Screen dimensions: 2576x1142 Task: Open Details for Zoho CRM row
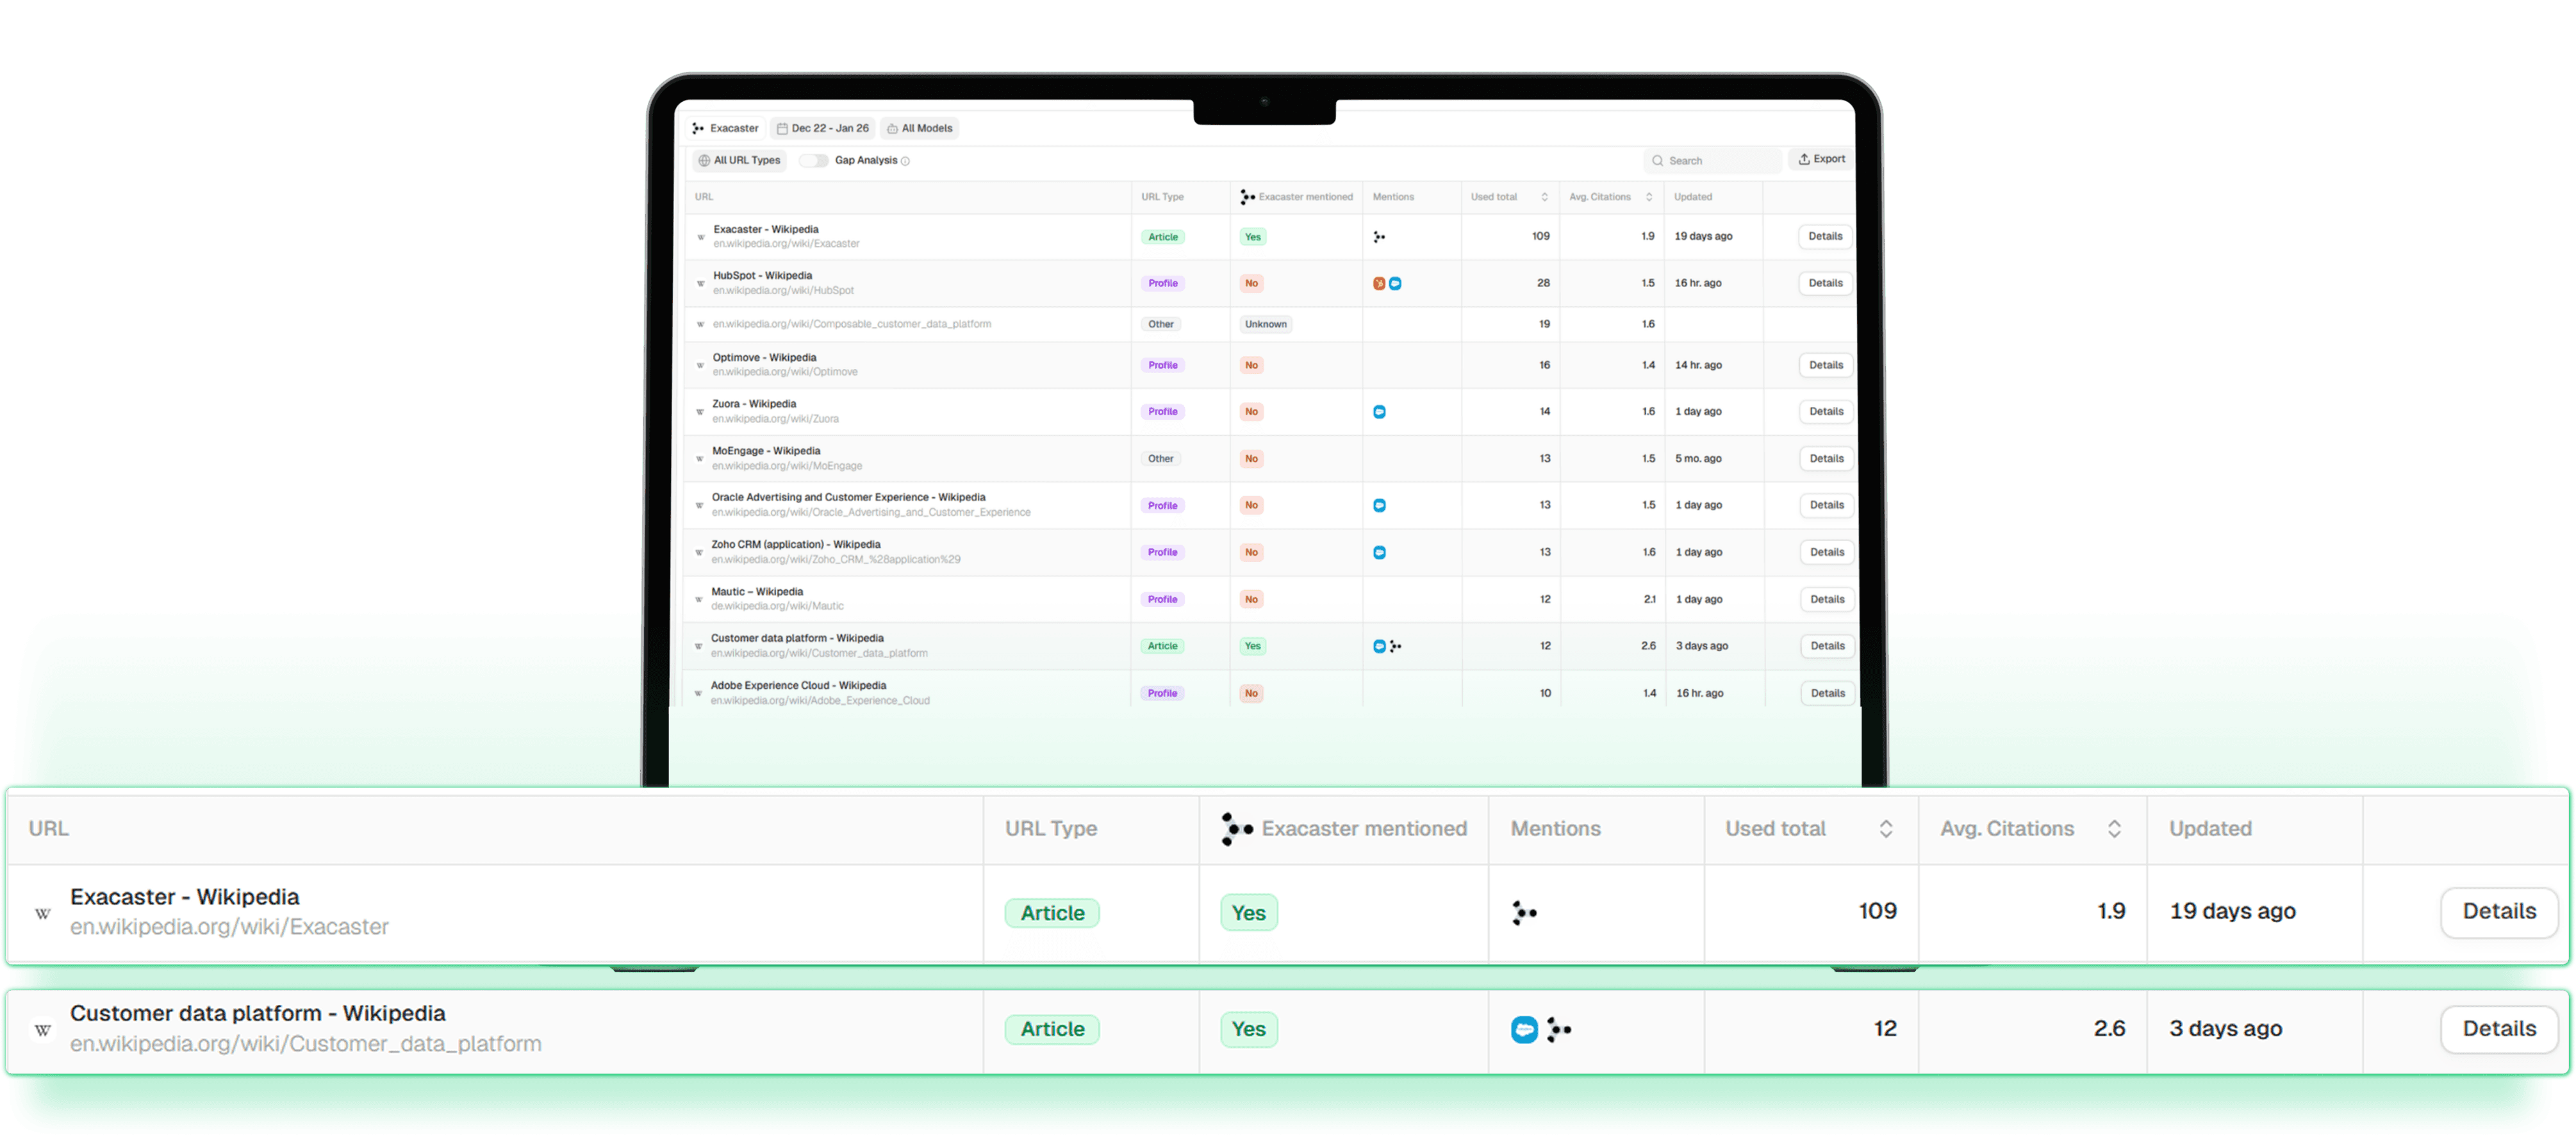(x=1827, y=553)
